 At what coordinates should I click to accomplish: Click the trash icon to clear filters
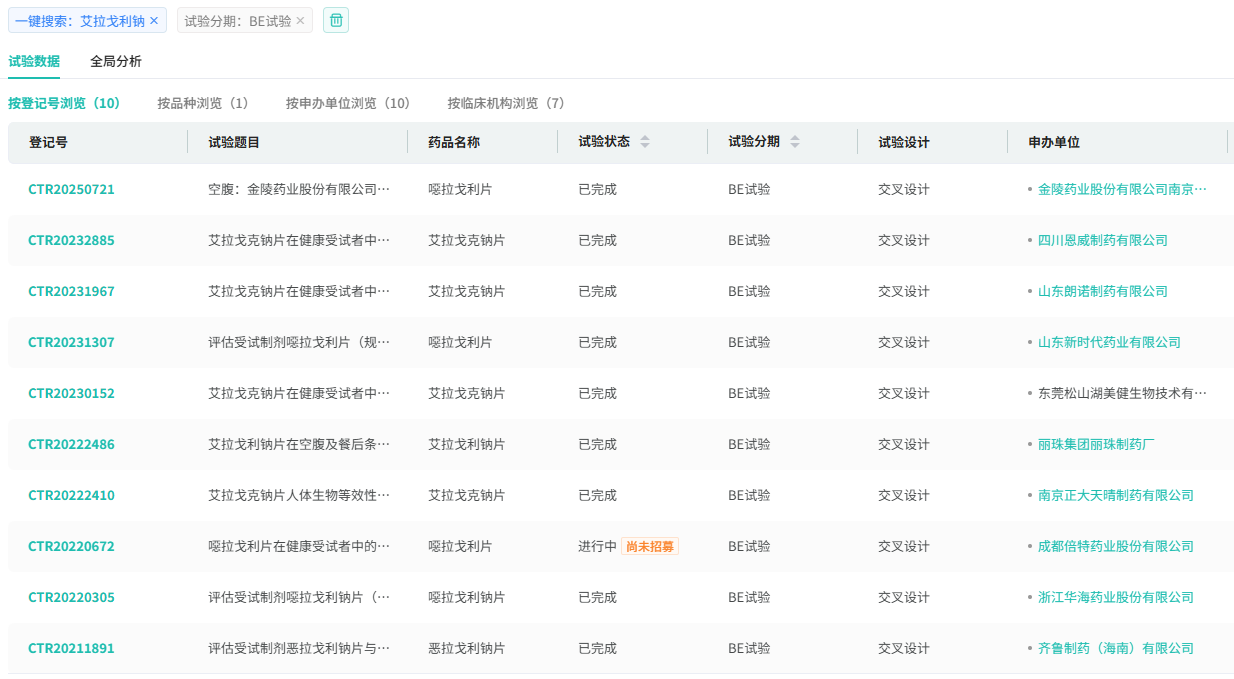tap(336, 20)
